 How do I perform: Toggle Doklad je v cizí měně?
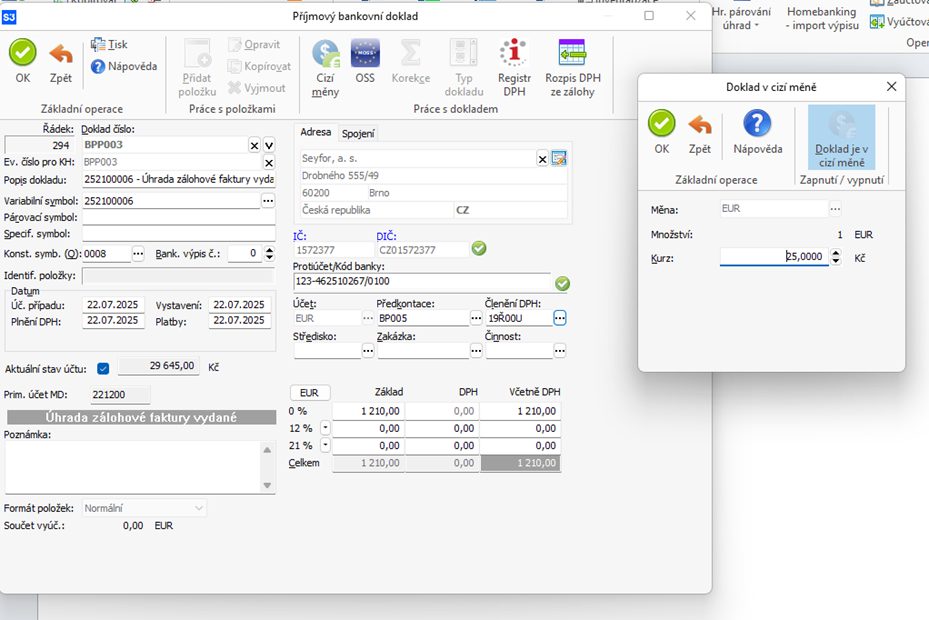click(841, 138)
